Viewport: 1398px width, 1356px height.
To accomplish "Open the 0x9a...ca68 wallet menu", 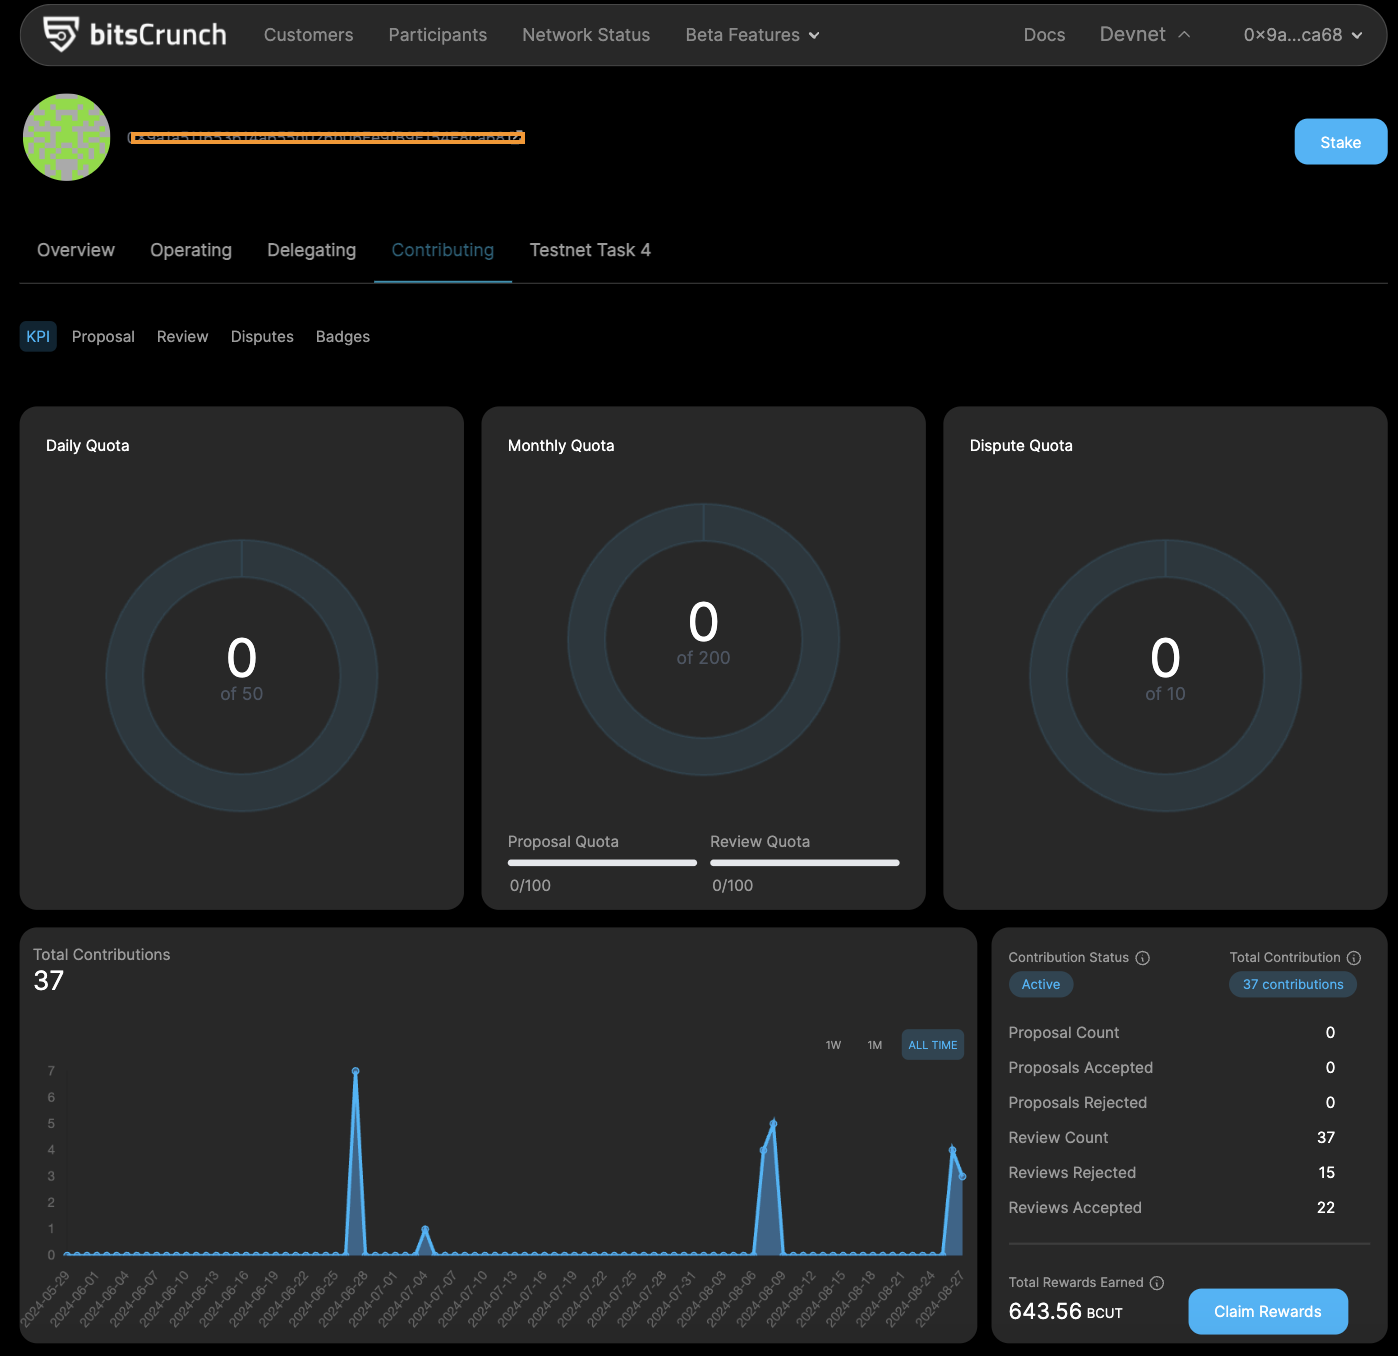I will (1303, 35).
